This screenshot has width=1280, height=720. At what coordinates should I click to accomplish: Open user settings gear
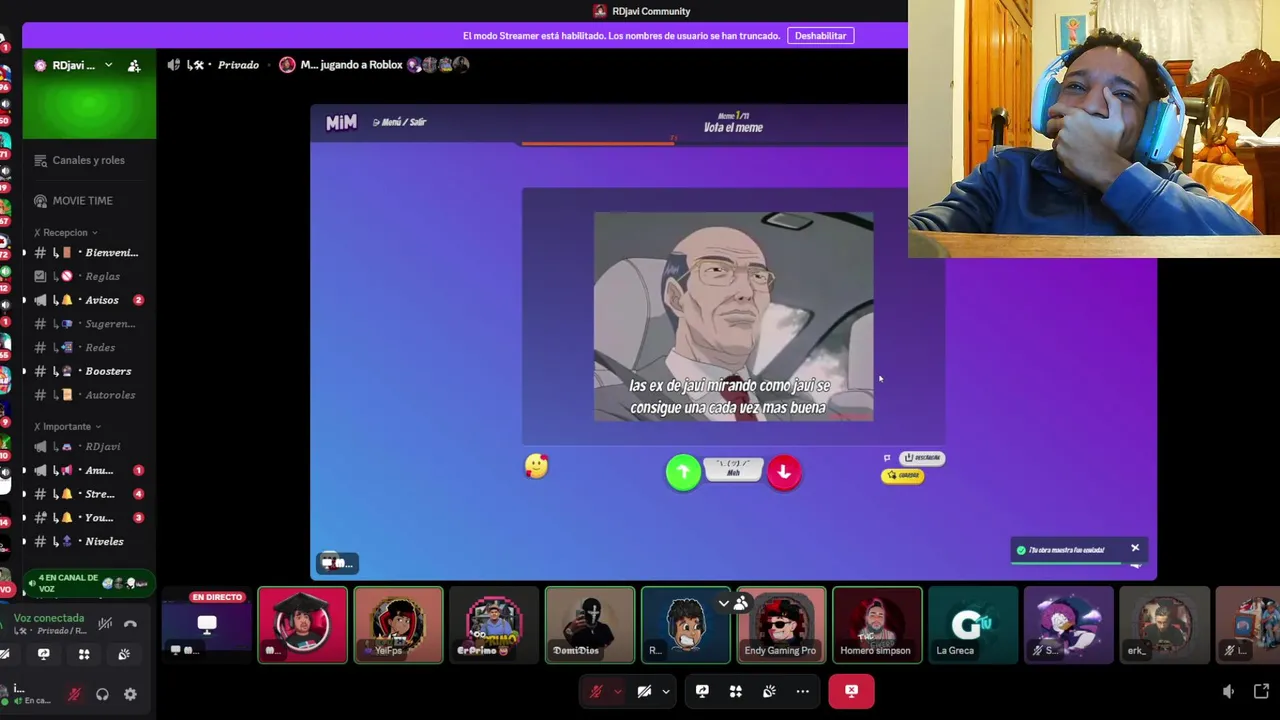click(130, 694)
